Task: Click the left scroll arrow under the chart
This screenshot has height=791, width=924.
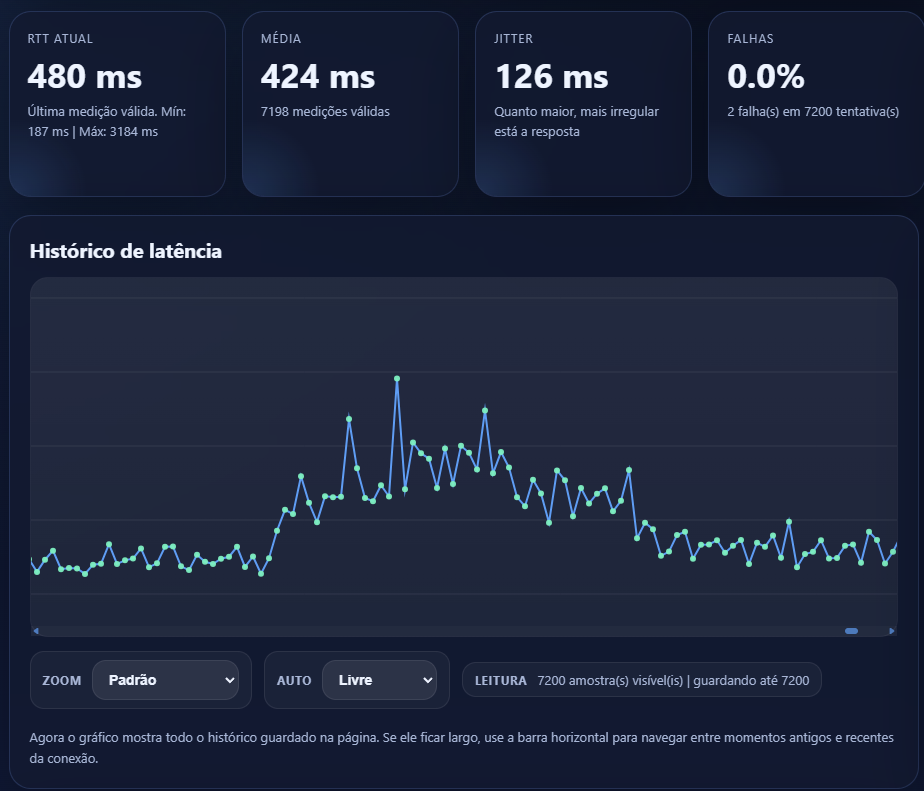Action: pos(36,631)
